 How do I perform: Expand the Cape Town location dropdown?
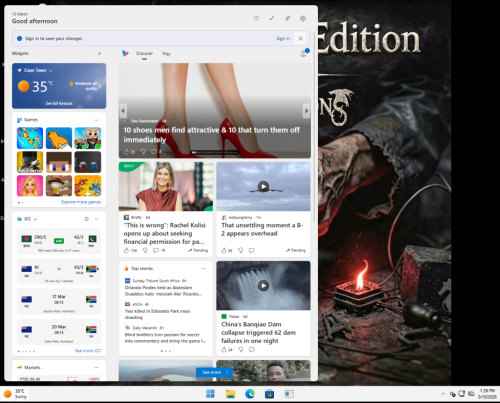[x=51, y=71]
